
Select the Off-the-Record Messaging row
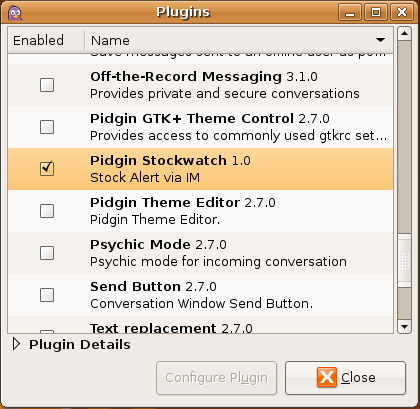point(200,85)
